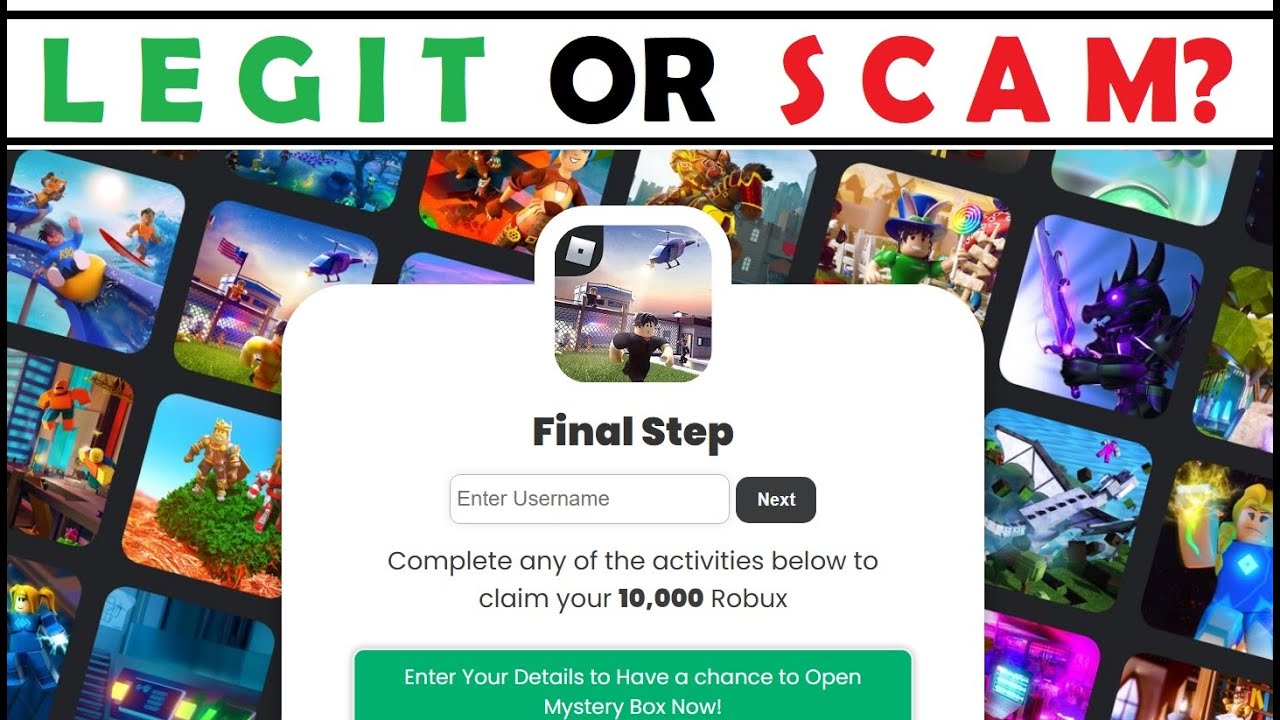Click the green LEGIT banner word
The height and width of the screenshot is (720, 1280).
tap(262, 79)
